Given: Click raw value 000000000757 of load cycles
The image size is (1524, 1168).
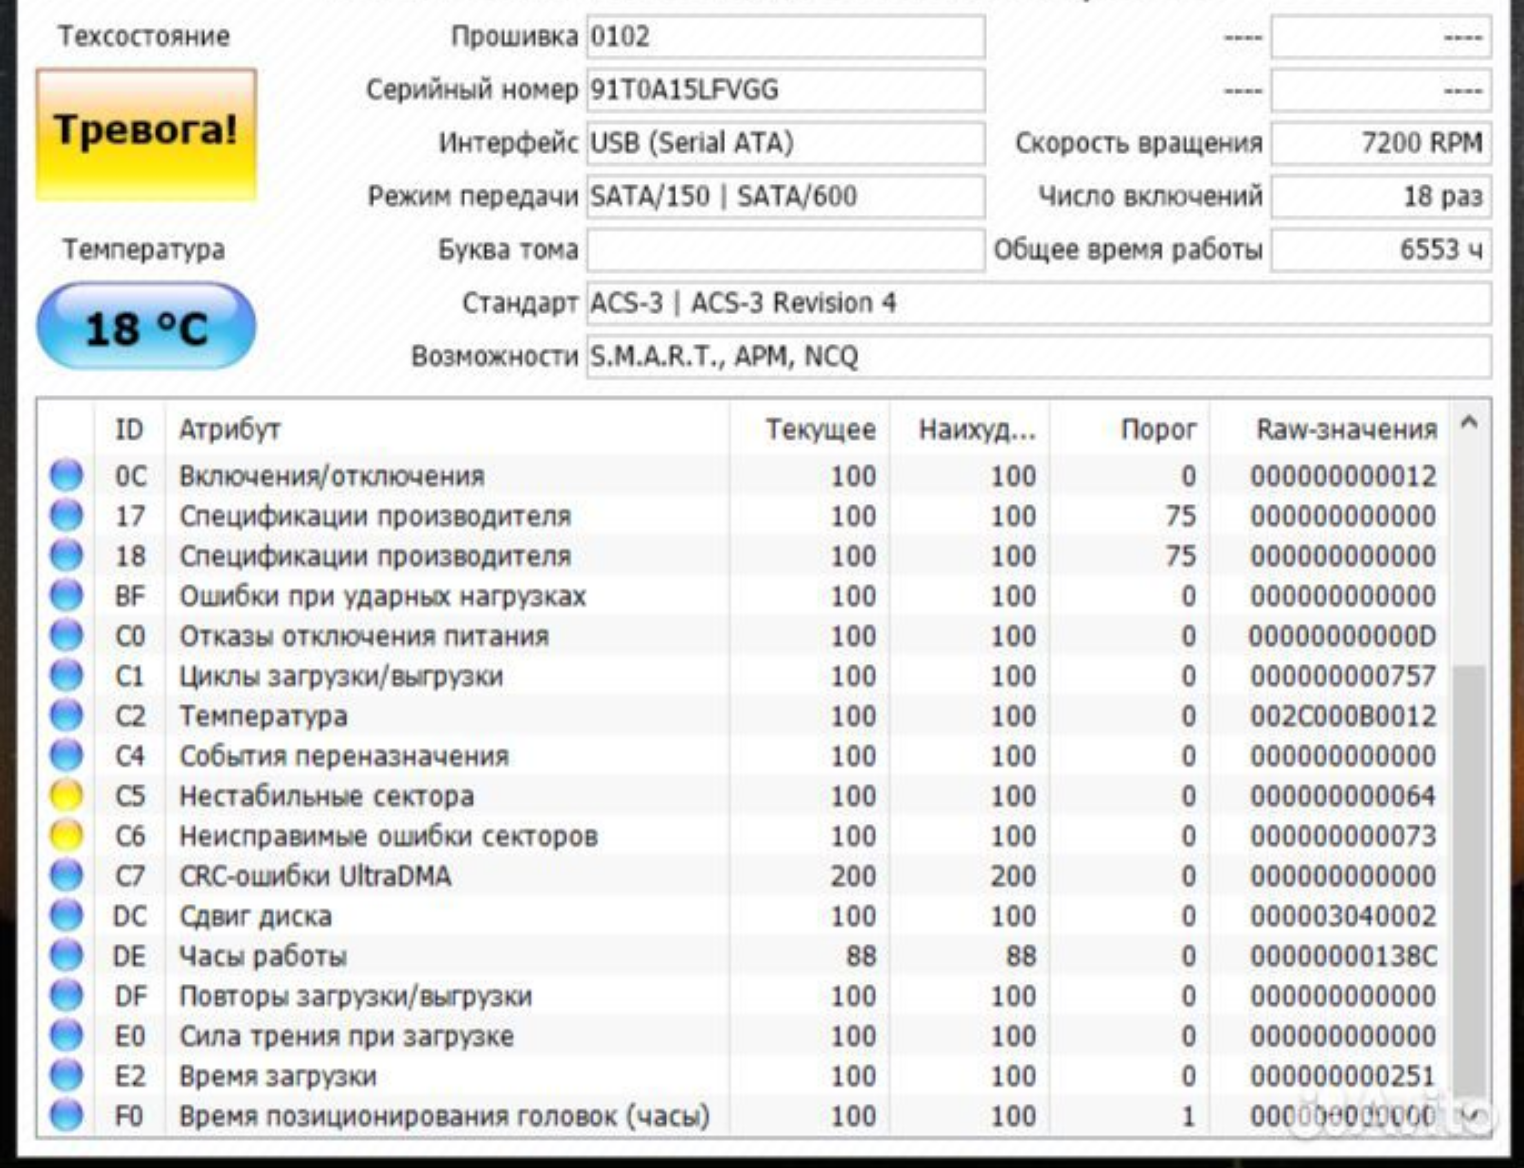Looking at the screenshot, I should 1343,676.
